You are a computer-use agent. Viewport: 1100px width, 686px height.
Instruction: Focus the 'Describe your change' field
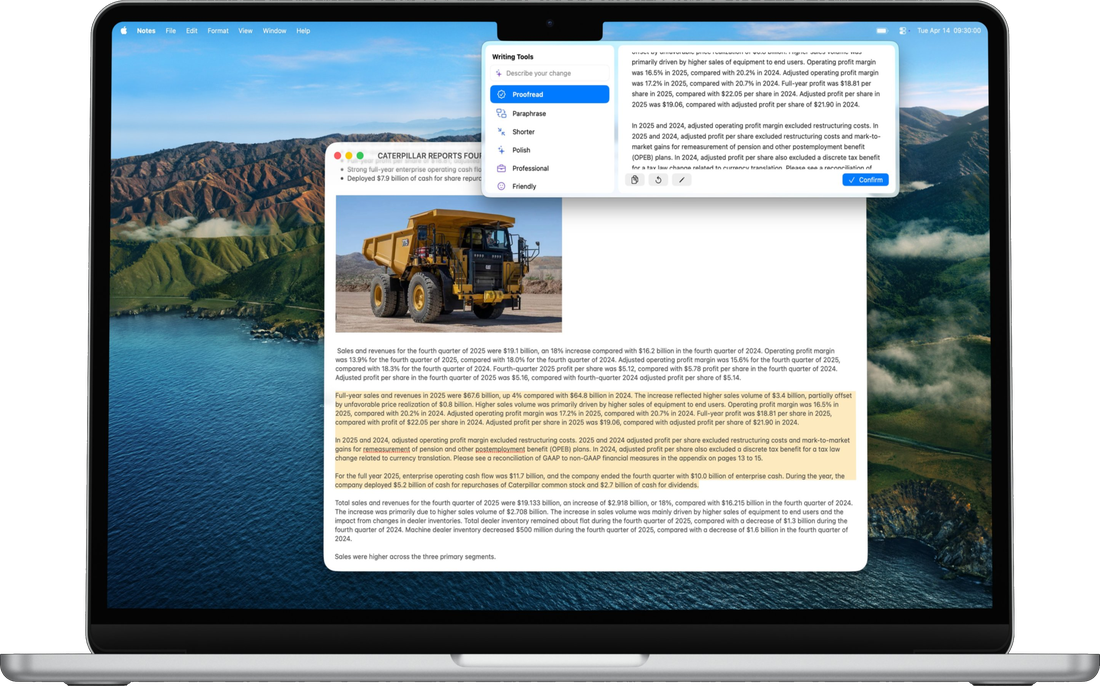click(x=549, y=73)
